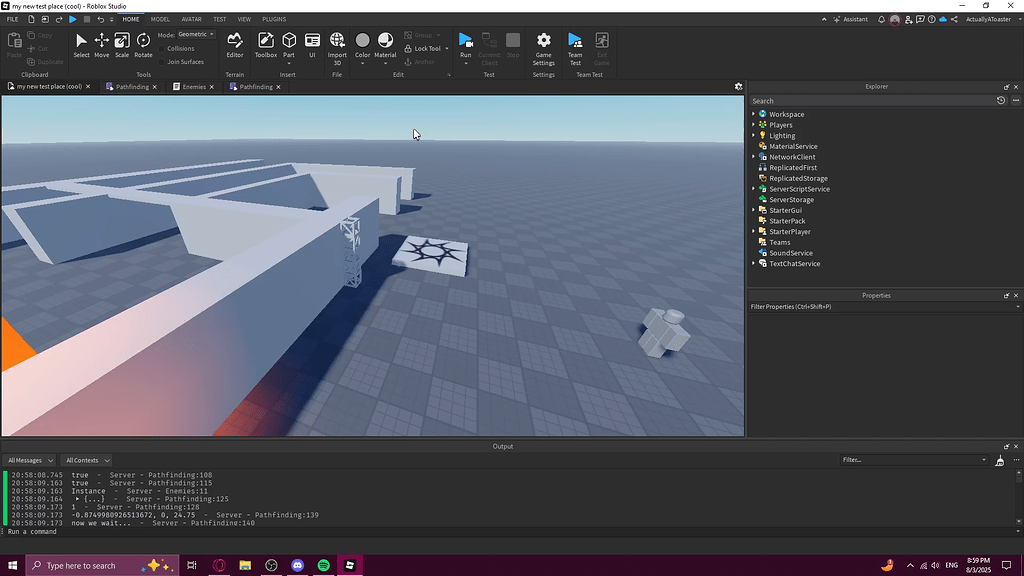Pick the Select tool
1024x576 pixels.
(x=81, y=46)
